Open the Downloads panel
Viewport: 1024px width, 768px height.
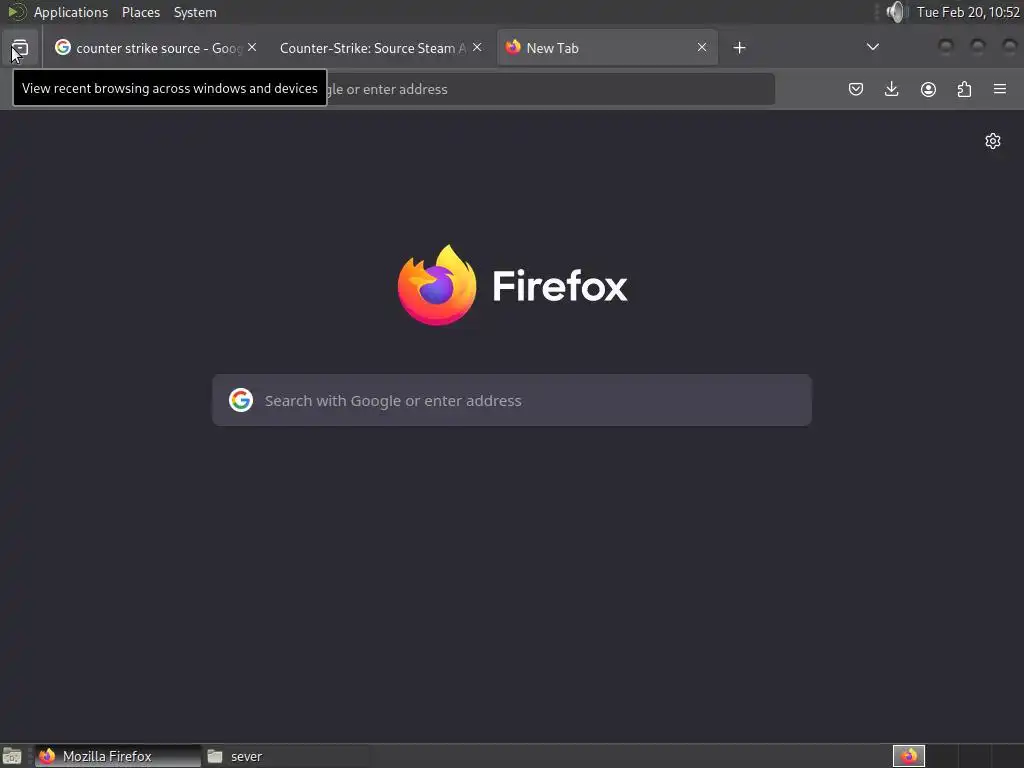tap(891, 89)
